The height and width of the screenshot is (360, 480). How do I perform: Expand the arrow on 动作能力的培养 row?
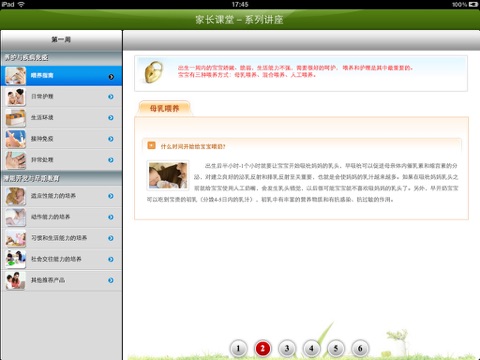[x=111, y=217]
